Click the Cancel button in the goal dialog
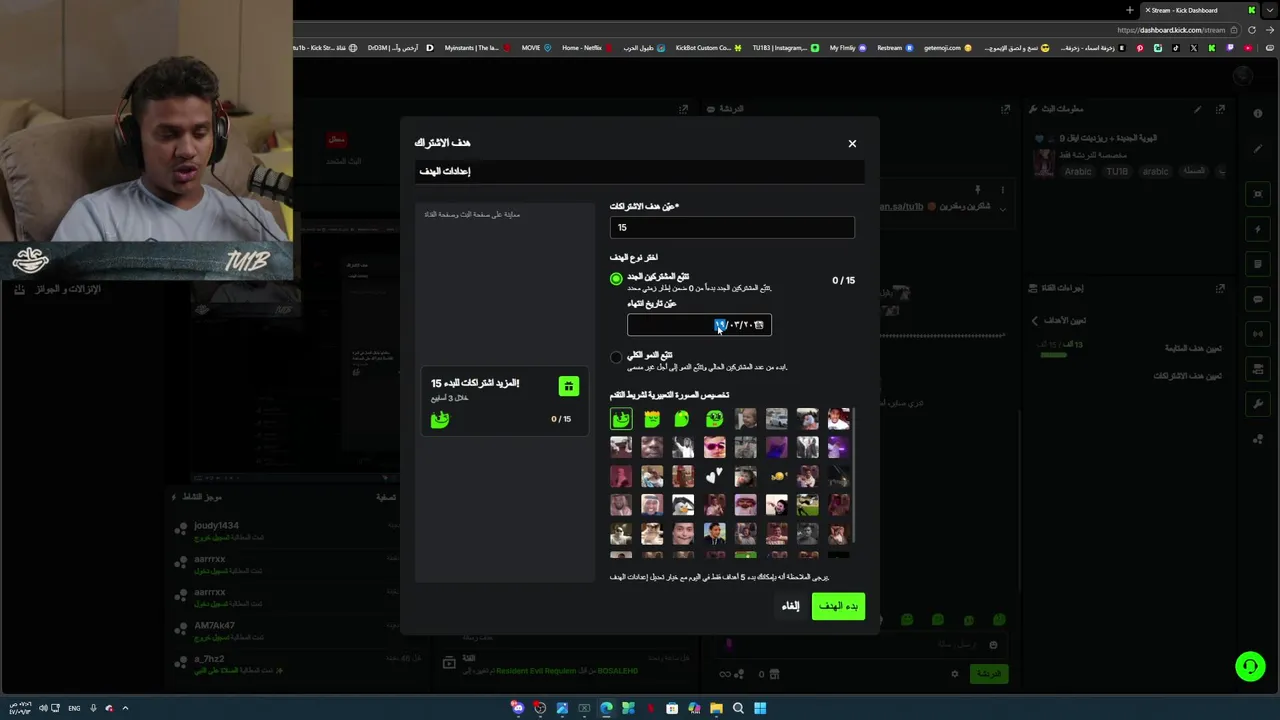This screenshot has height=720, width=1280. click(x=790, y=606)
